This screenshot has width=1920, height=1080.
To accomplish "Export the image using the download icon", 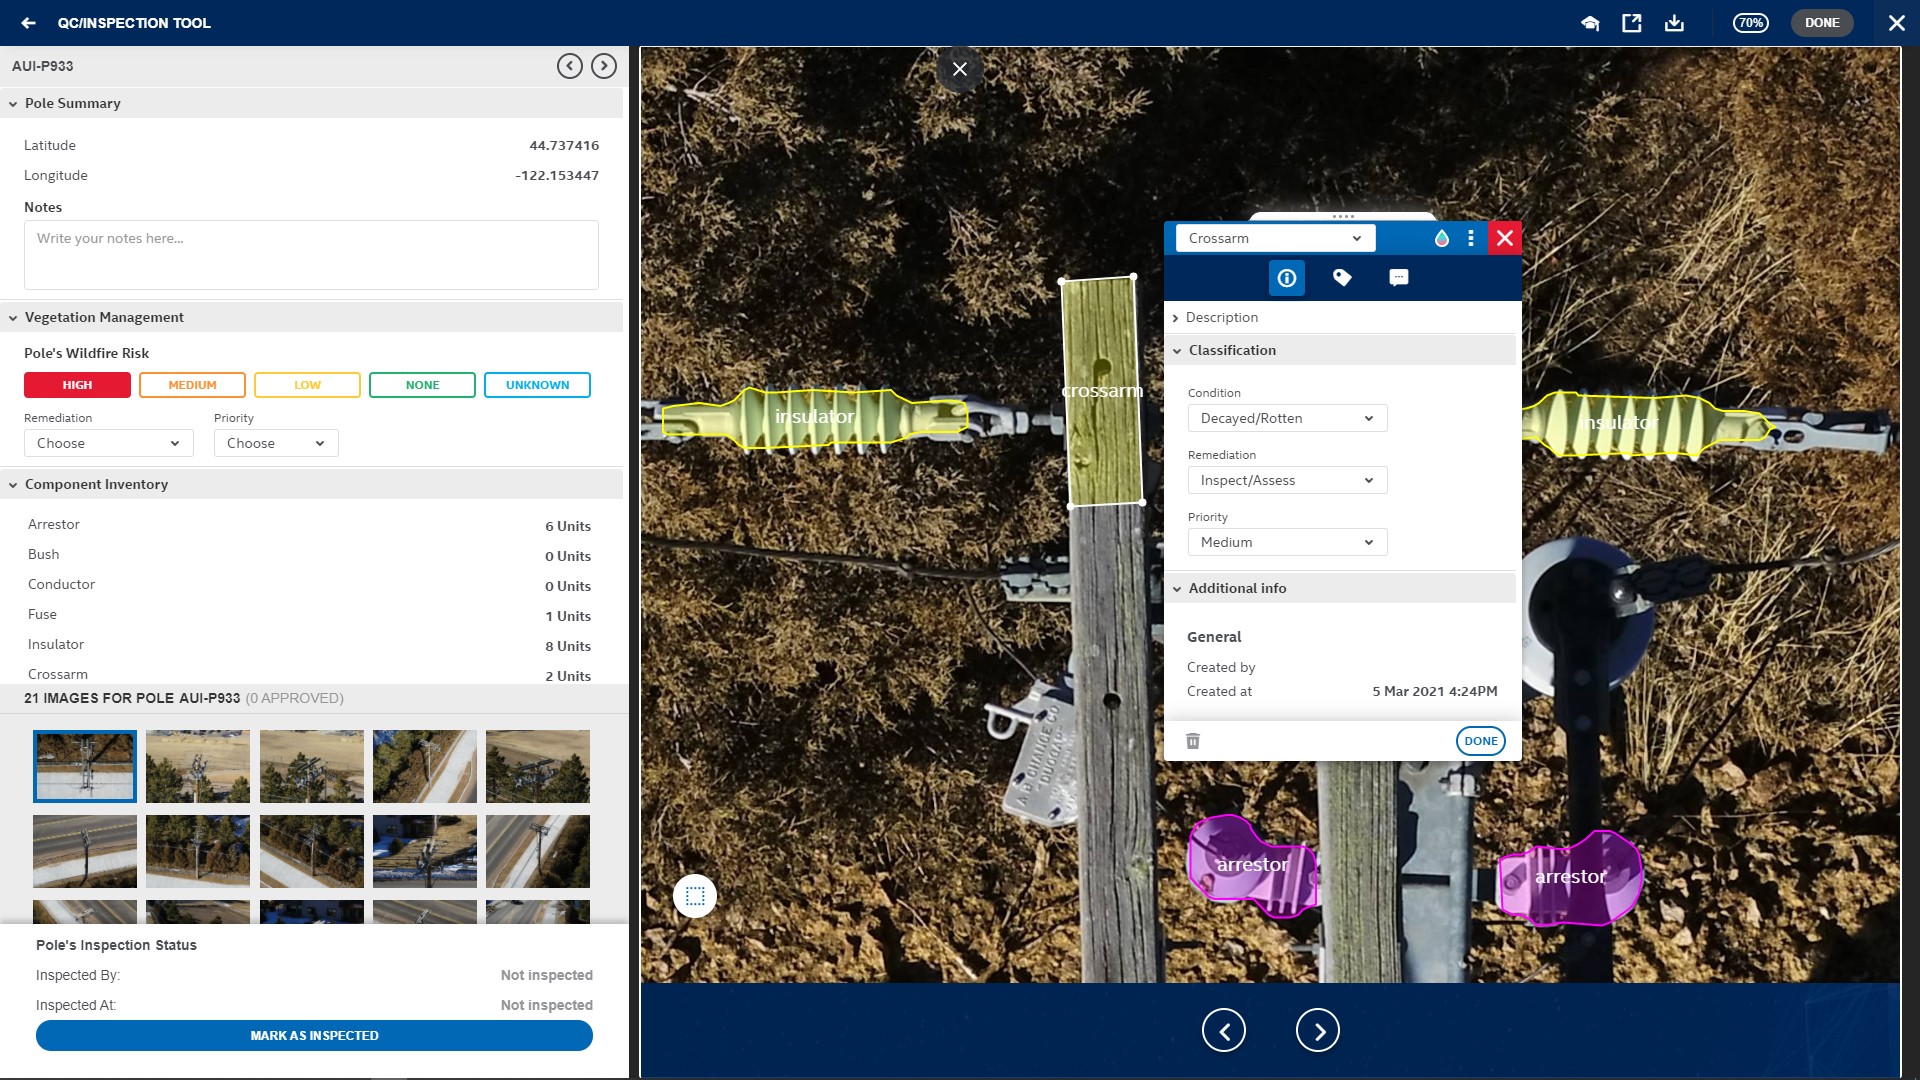I will tap(1675, 22).
